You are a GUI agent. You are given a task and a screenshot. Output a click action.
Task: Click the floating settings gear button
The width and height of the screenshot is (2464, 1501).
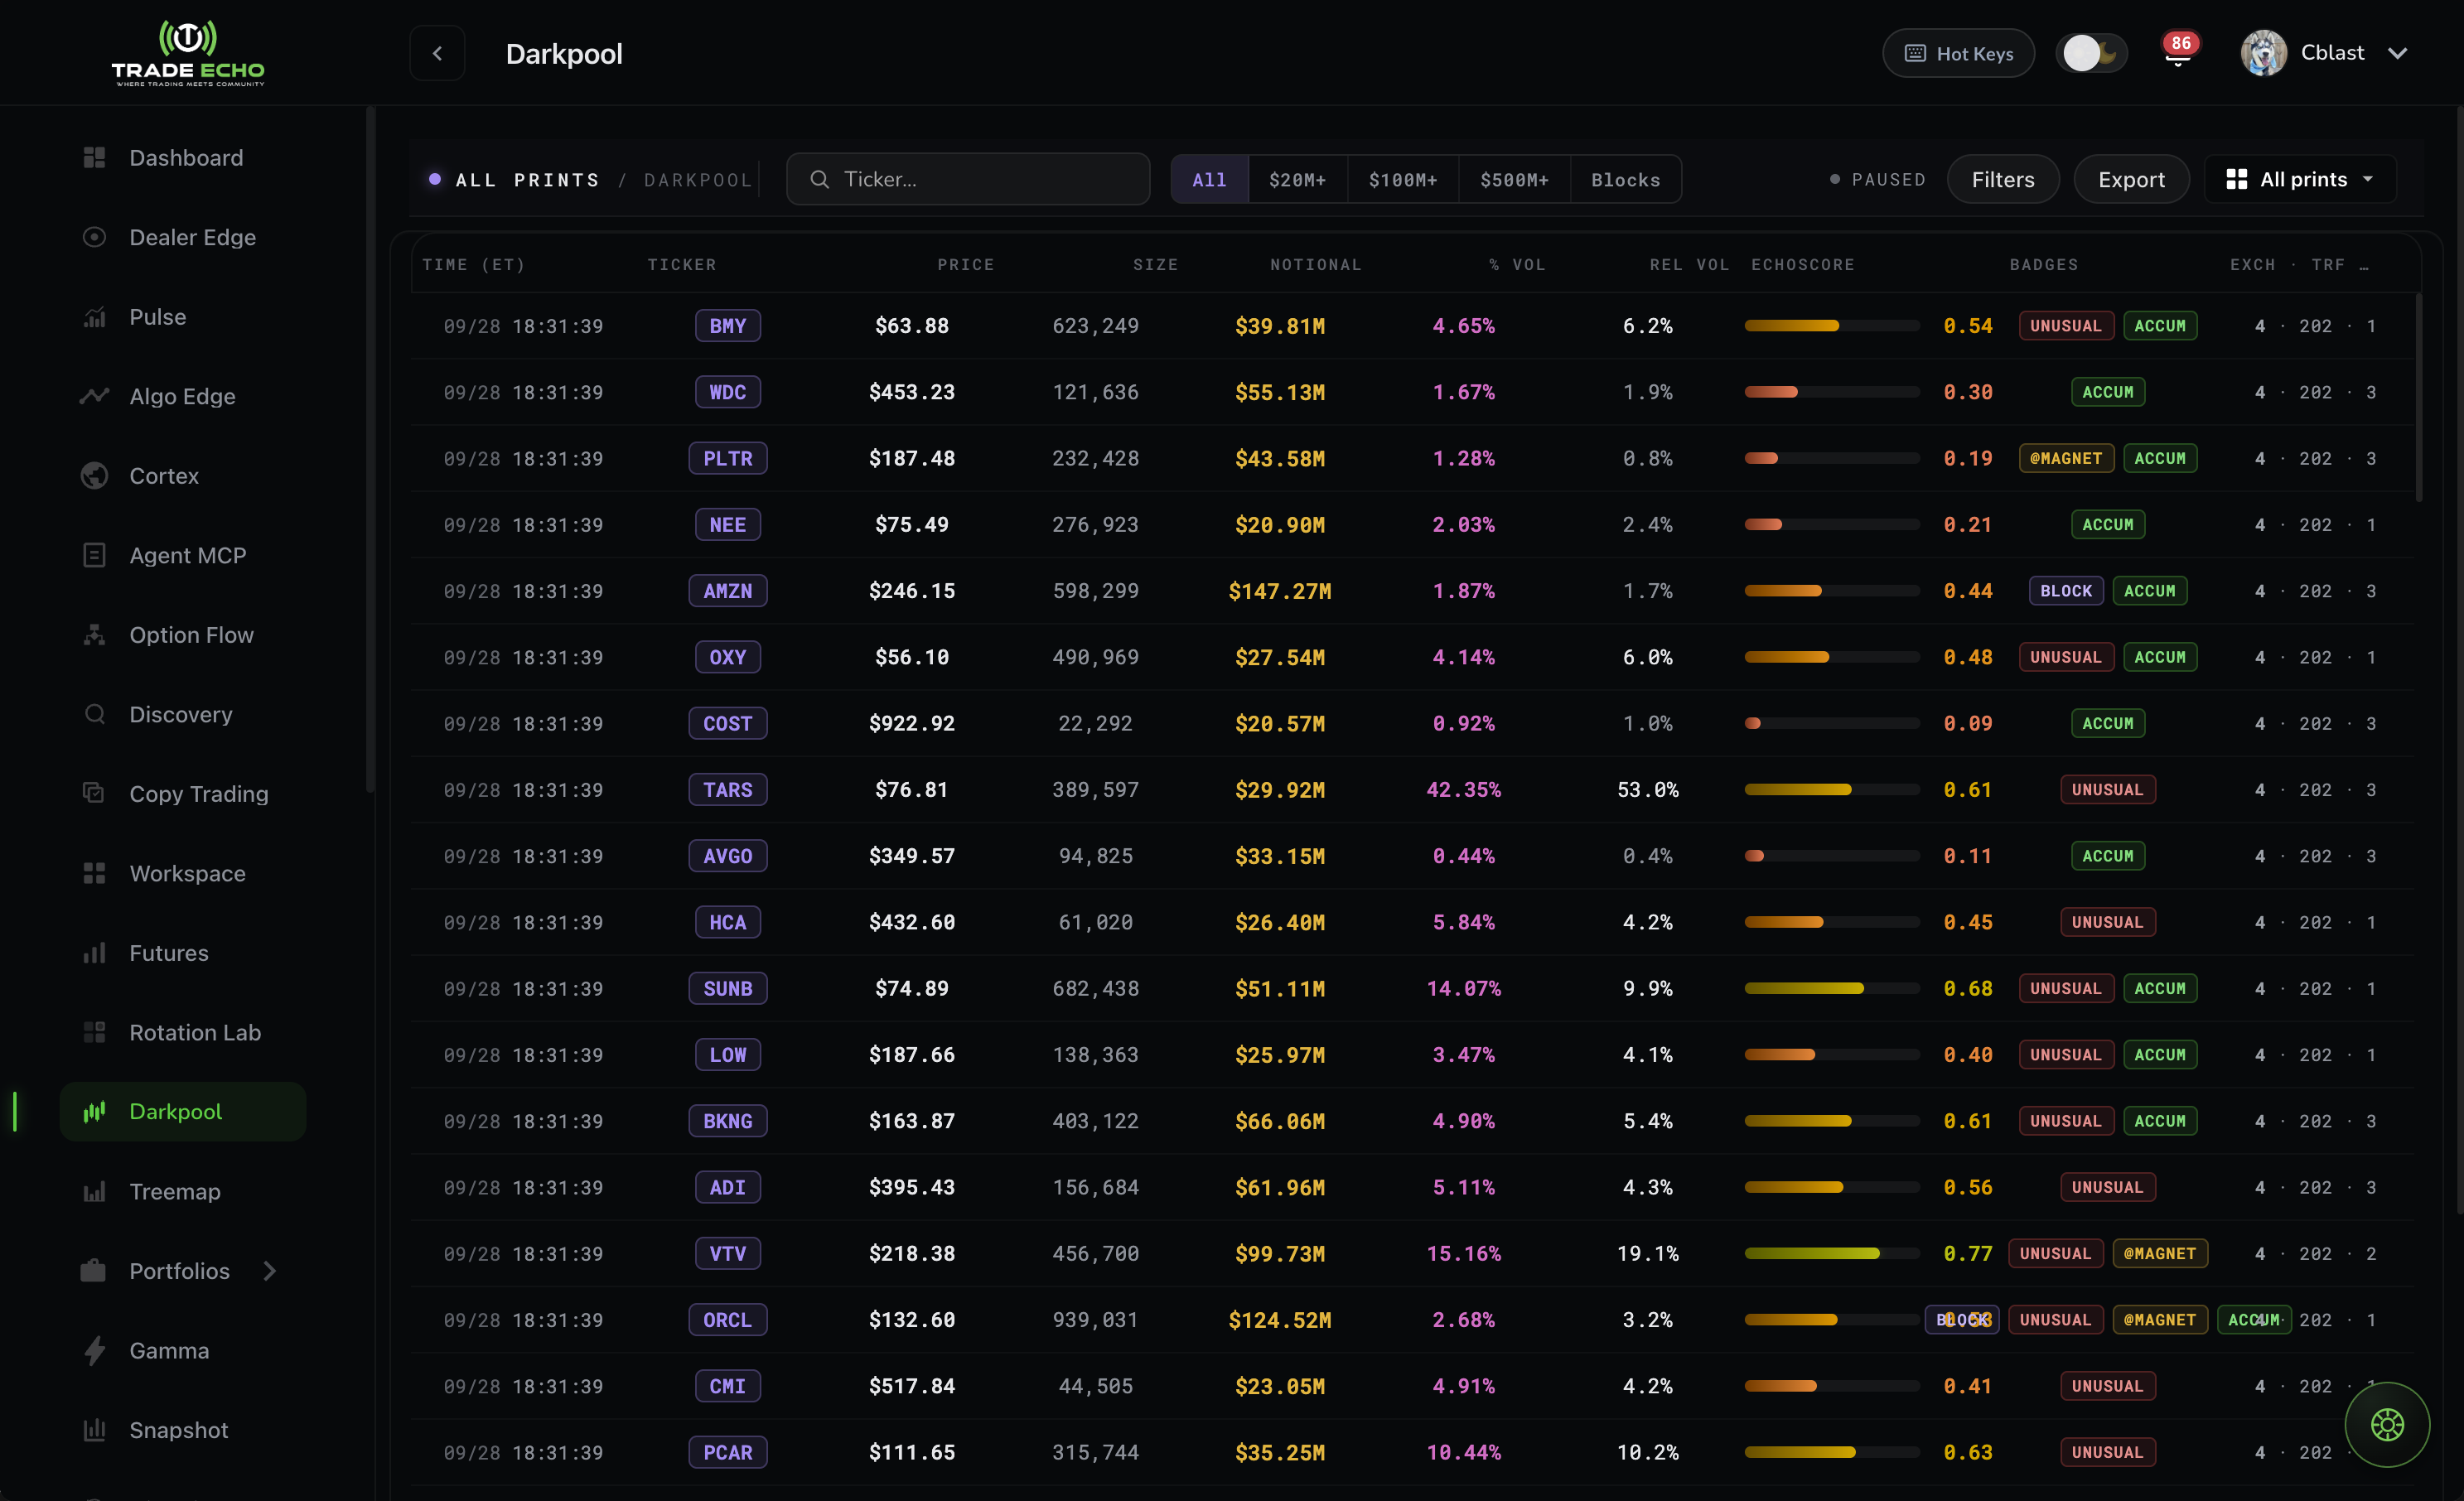(2387, 1424)
